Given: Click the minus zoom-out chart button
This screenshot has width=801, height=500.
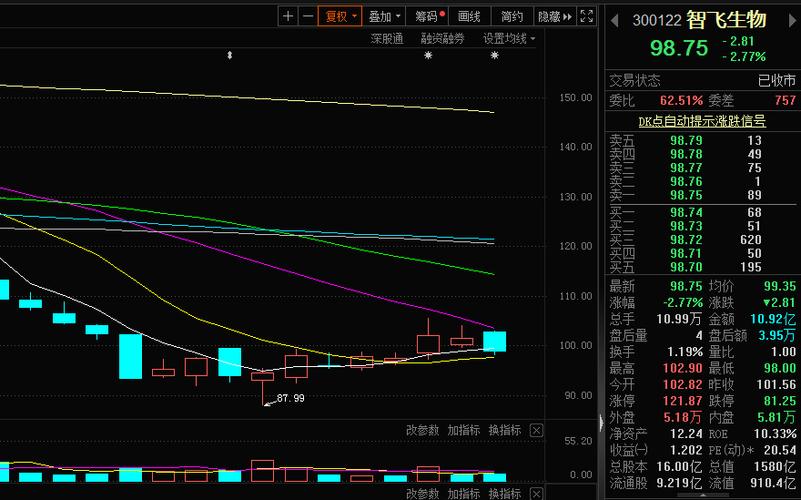Looking at the screenshot, I should pyautogui.click(x=308, y=16).
